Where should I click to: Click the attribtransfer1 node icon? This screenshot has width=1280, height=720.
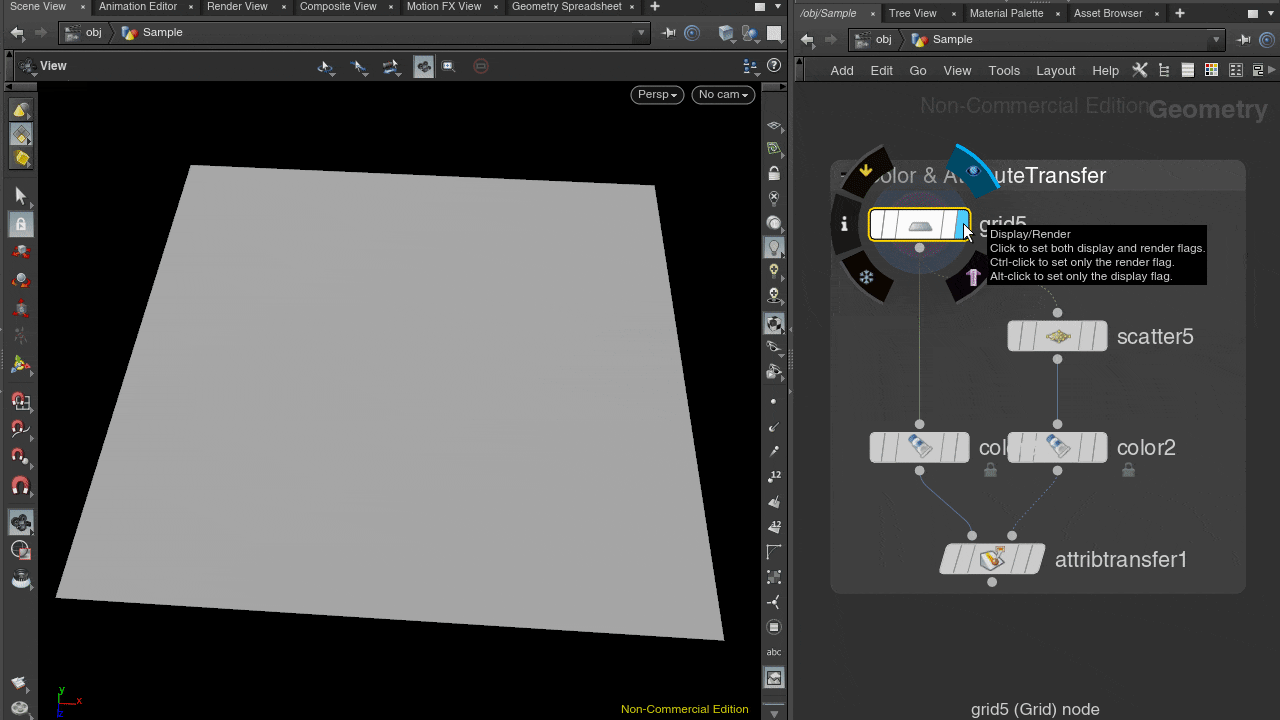(x=991, y=559)
